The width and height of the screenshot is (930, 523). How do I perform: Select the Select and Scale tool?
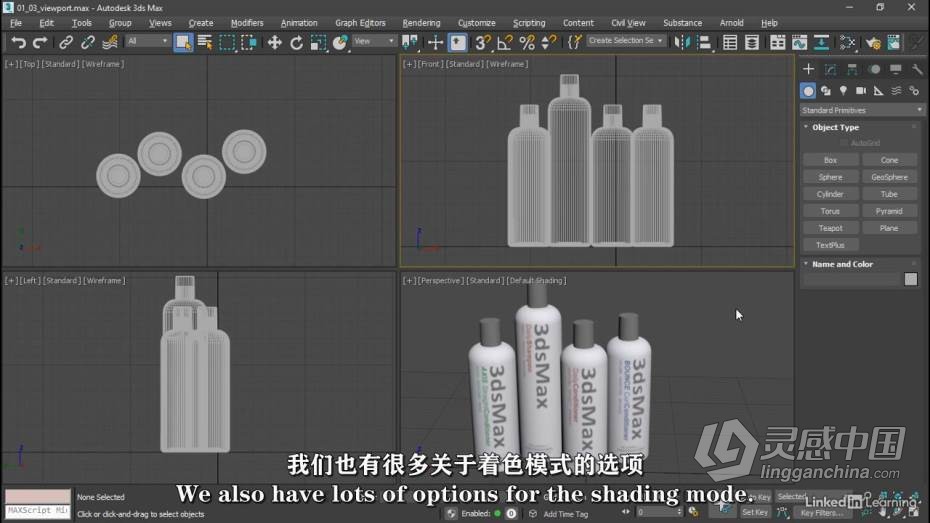[319, 42]
